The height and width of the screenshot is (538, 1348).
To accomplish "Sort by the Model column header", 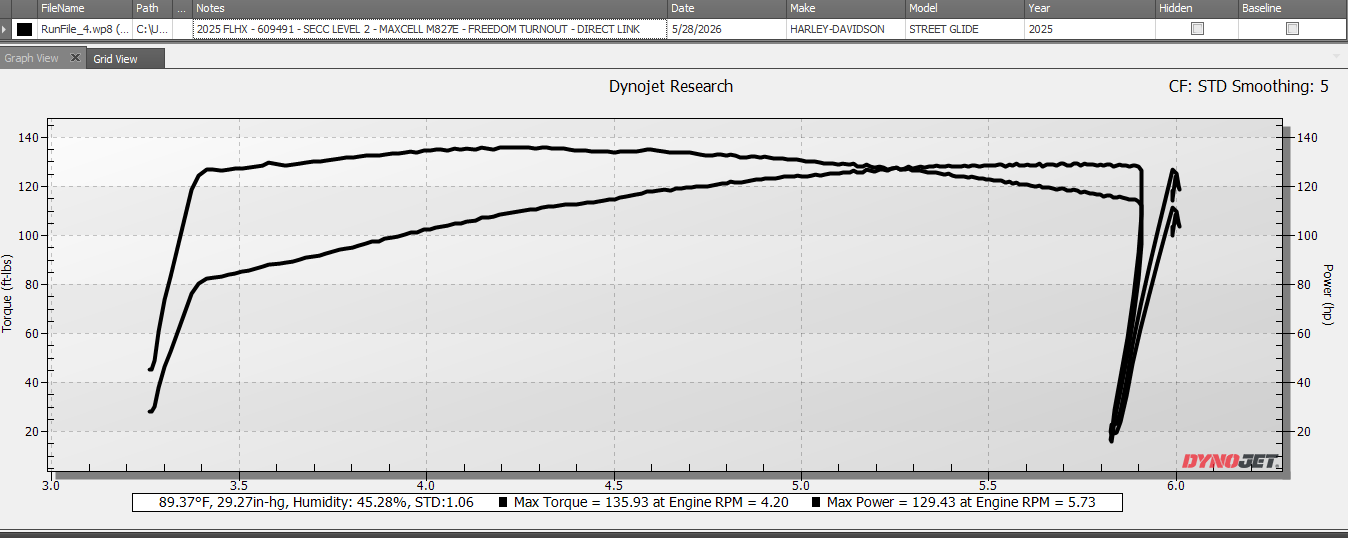I will click(964, 8).
